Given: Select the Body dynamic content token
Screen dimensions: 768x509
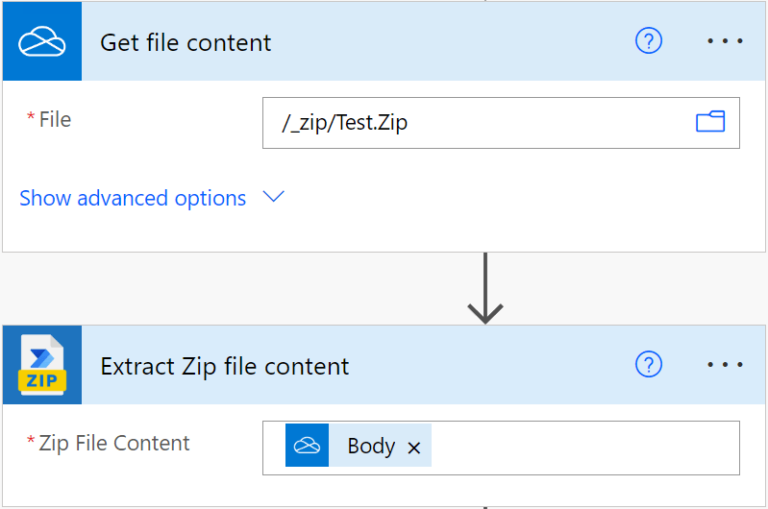Looking at the screenshot, I should coord(371,447).
